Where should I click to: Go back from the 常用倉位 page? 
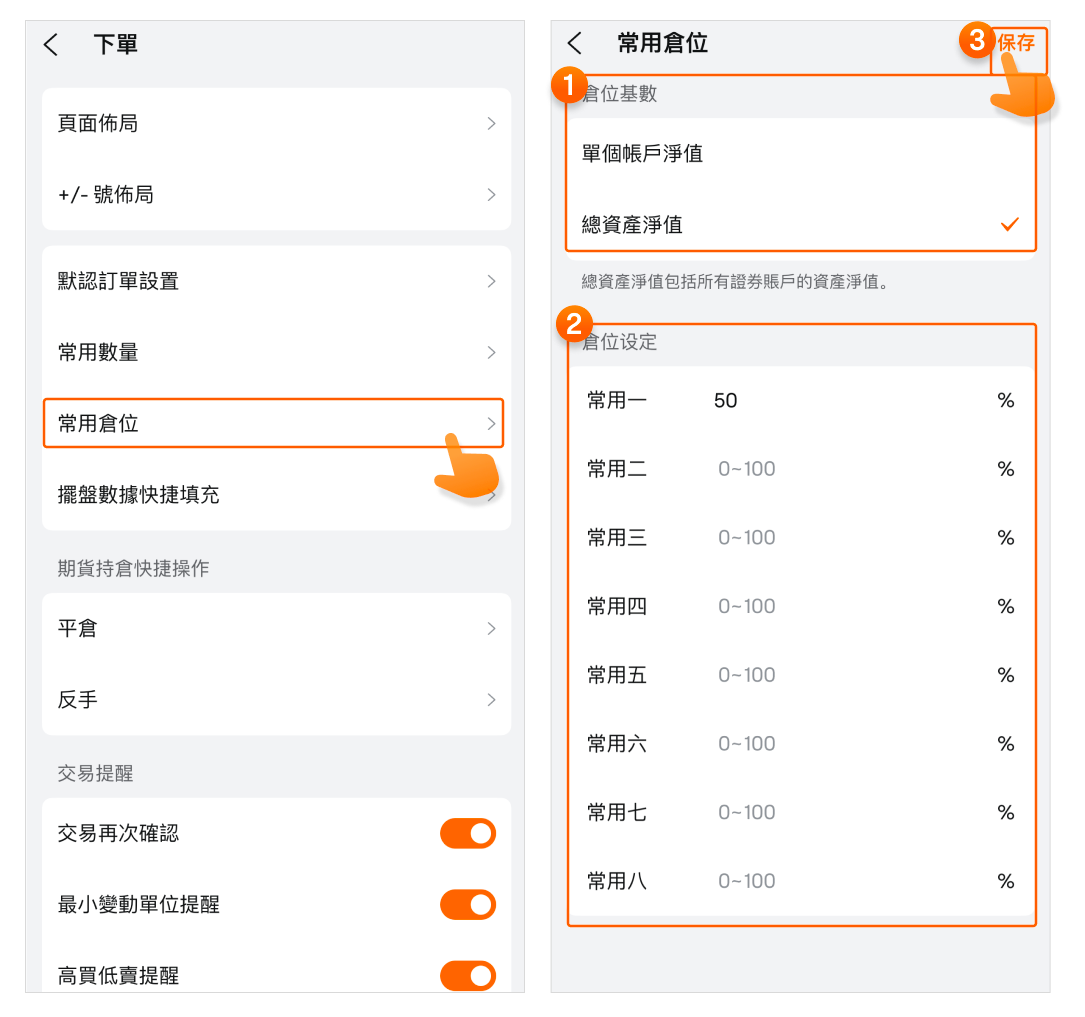pos(575,43)
